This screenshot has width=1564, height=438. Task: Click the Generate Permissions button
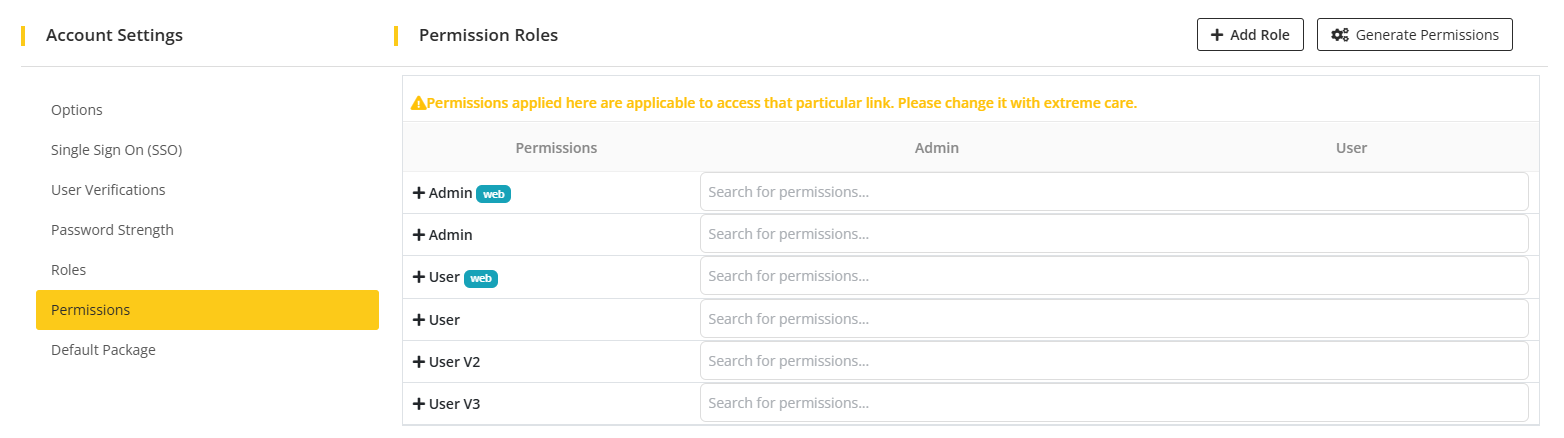click(x=1414, y=35)
